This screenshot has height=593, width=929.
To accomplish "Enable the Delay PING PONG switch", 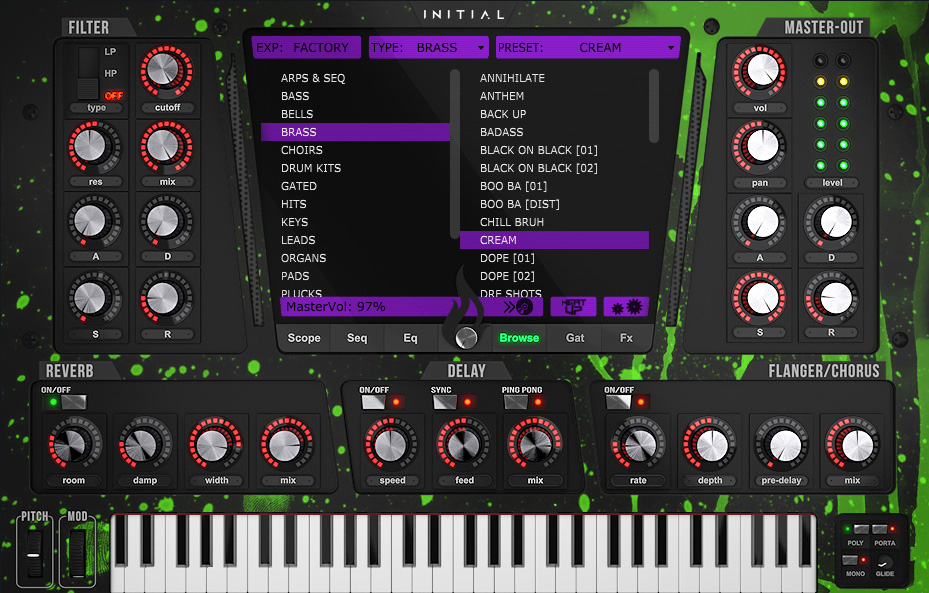I will pyautogui.click(x=515, y=402).
